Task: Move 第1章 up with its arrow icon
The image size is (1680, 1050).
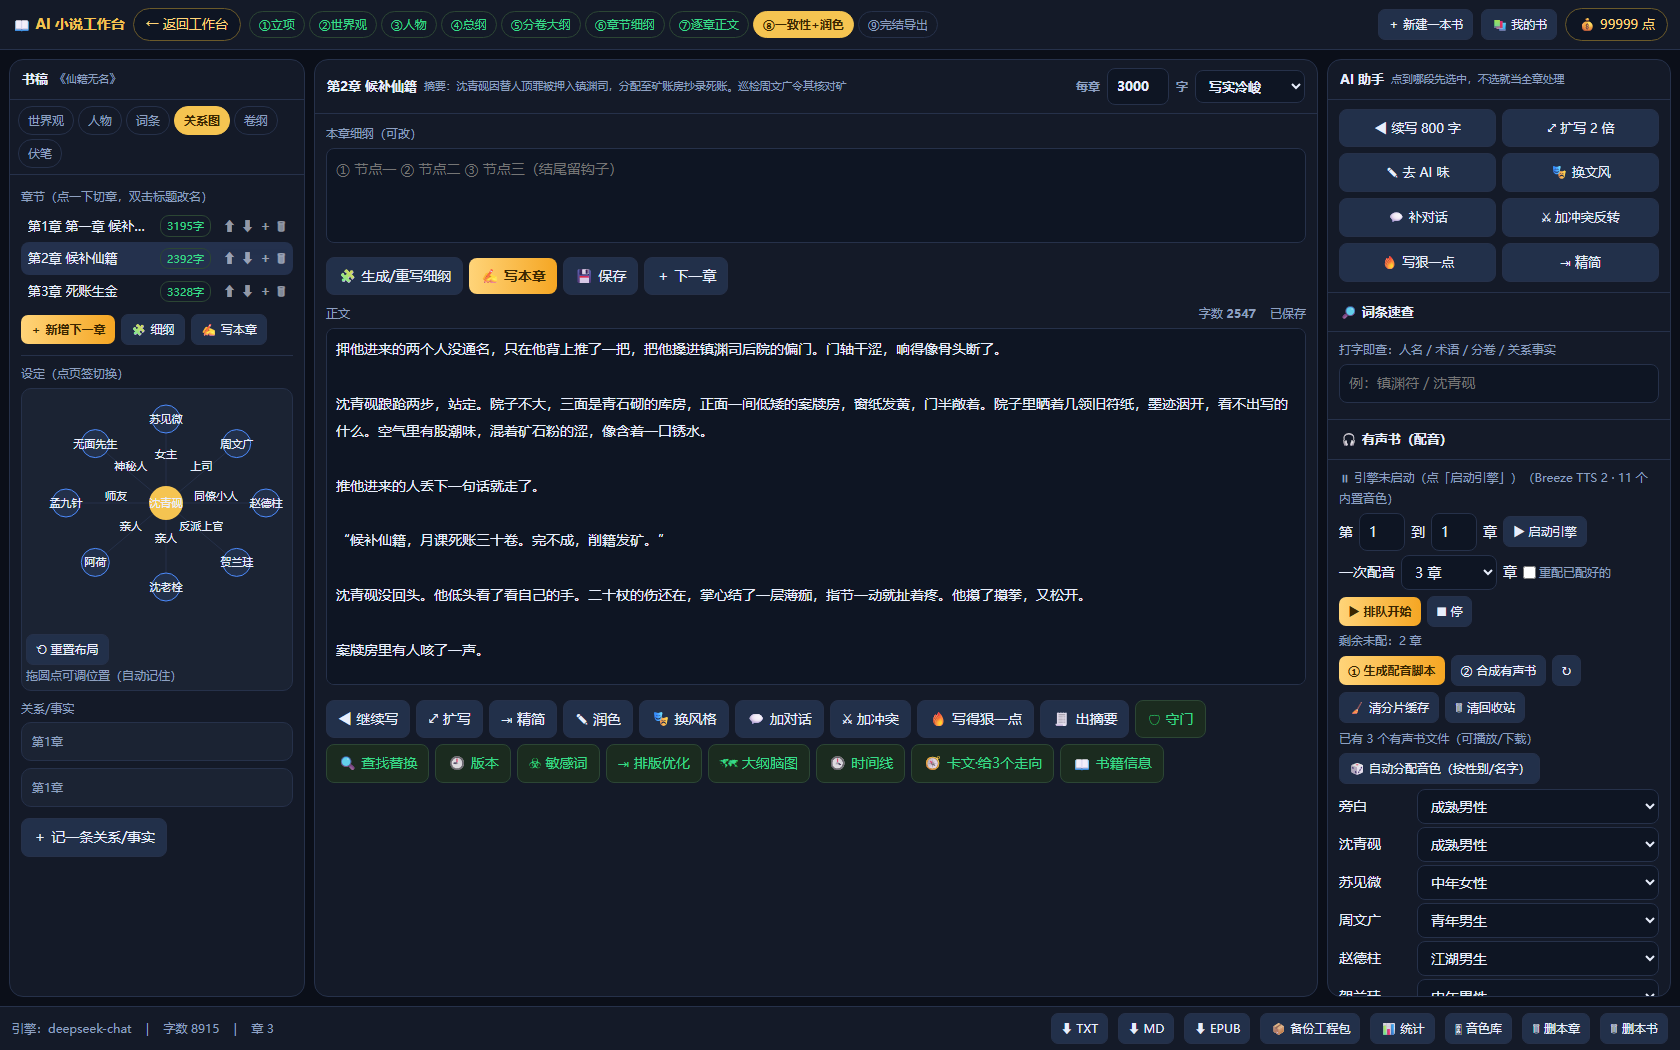Action: coord(229,226)
